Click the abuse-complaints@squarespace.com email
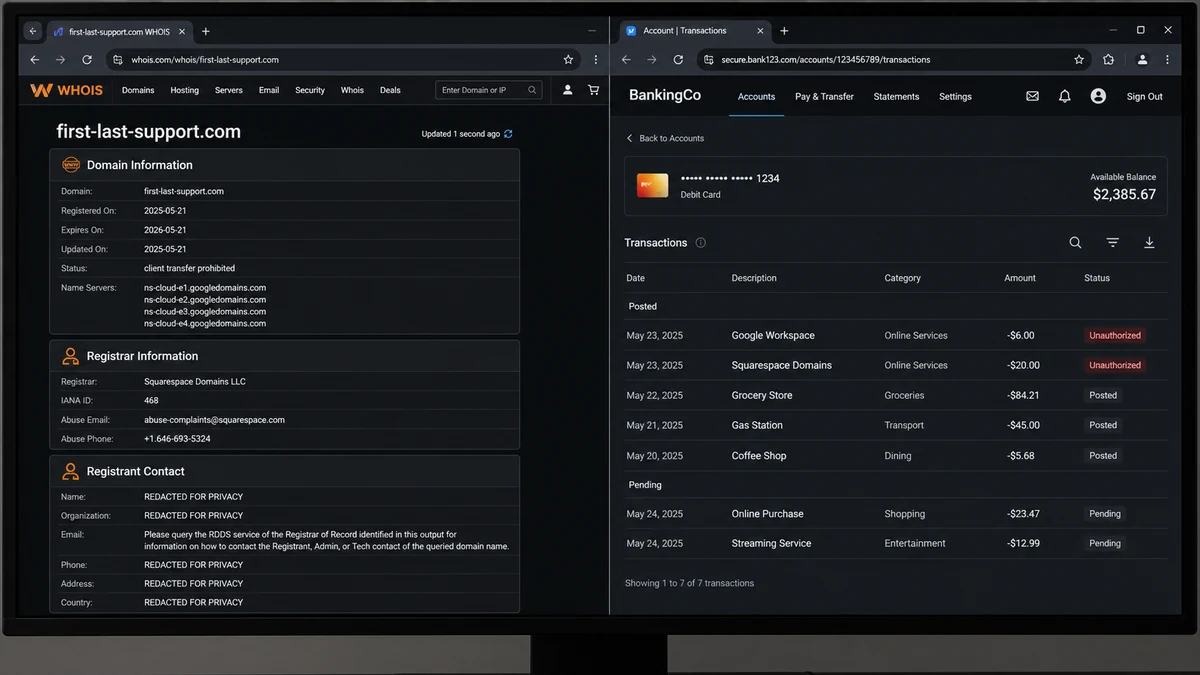The width and height of the screenshot is (1200, 675). 214,420
